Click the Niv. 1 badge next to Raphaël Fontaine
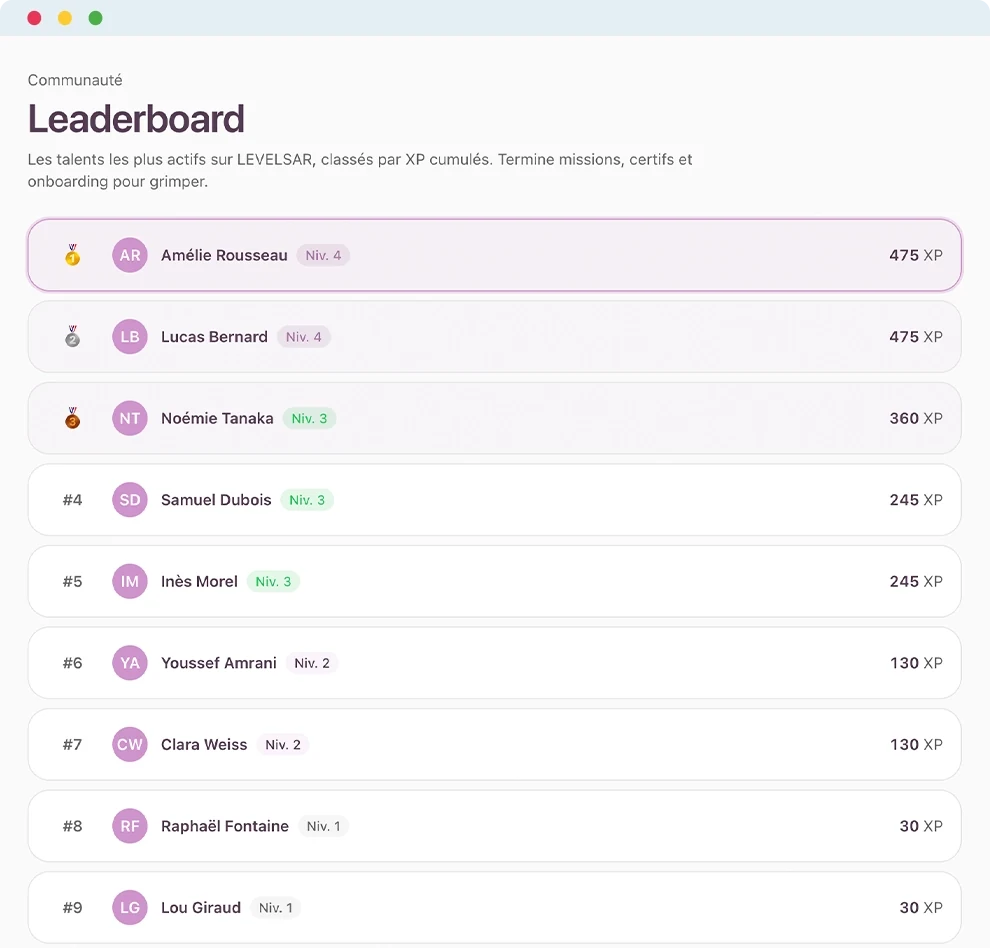 (323, 825)
